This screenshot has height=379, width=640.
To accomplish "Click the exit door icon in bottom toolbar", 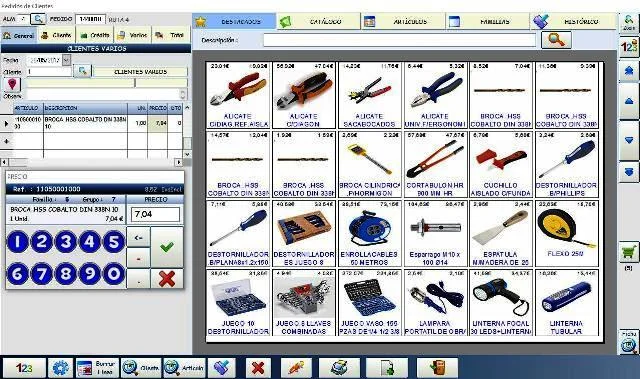I will click(437, 368).
